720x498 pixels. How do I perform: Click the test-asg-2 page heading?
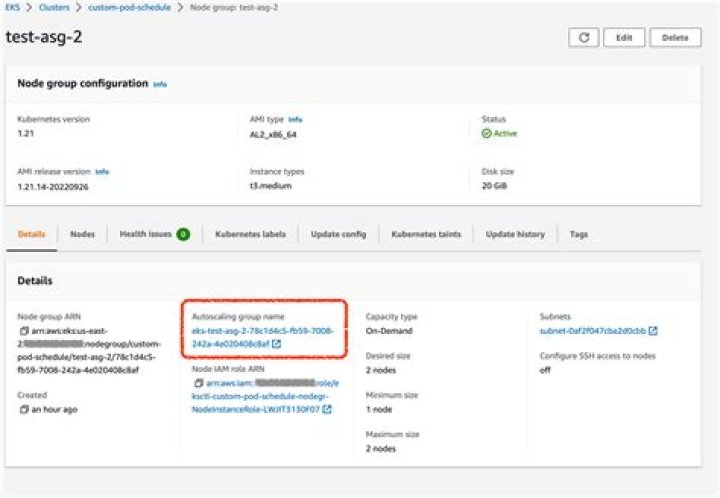point(44,37)
